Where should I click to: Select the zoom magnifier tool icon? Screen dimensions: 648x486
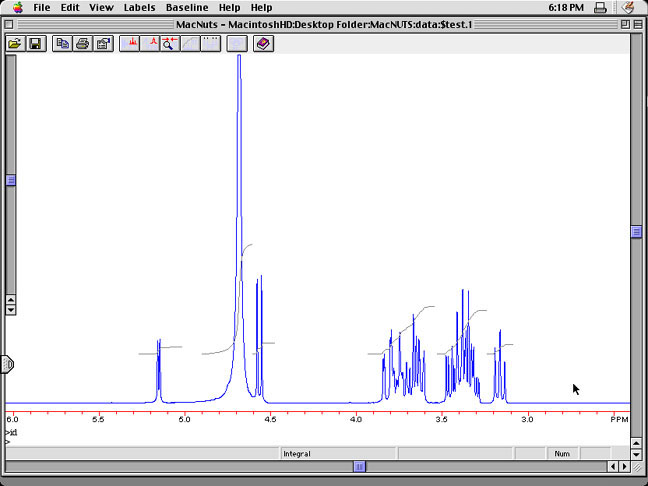point(170,44)
